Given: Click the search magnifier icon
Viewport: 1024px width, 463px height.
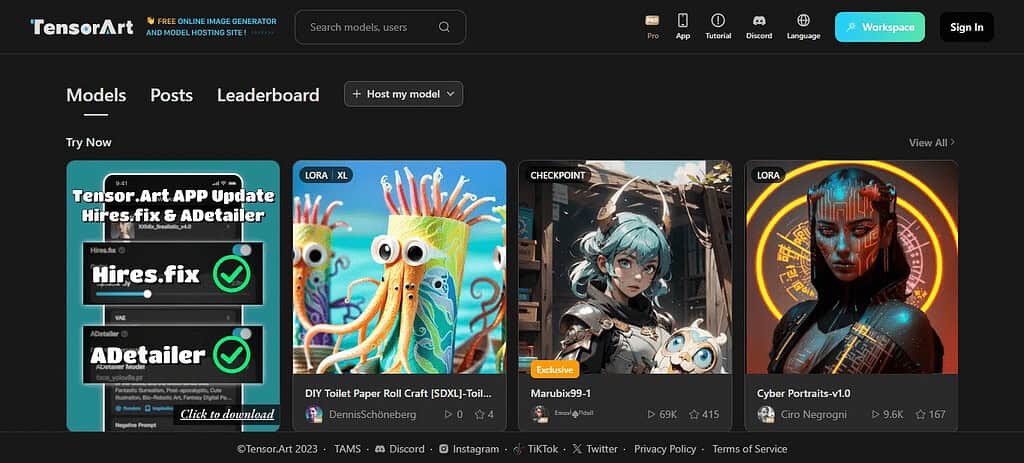Looking at the screenshot, I should (x=444, y=27).
